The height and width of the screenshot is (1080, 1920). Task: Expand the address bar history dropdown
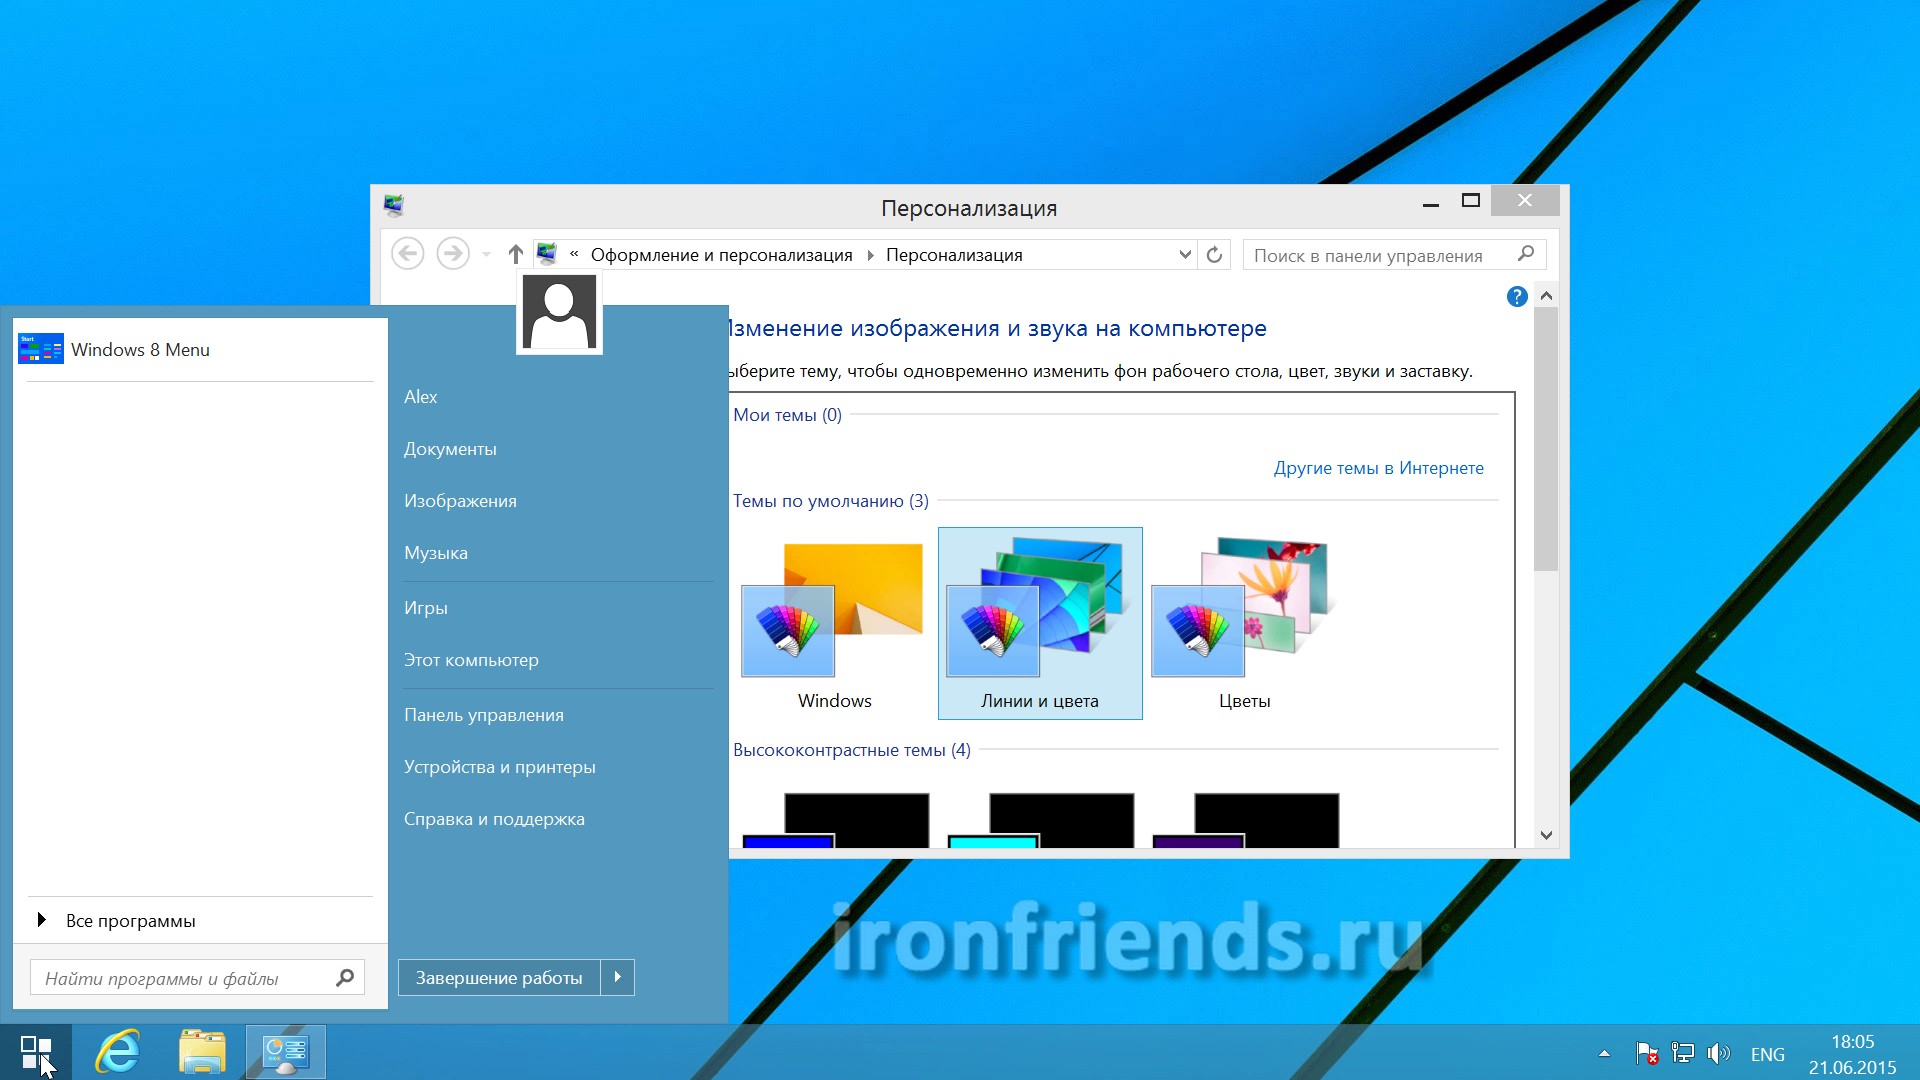[1185, 255]
